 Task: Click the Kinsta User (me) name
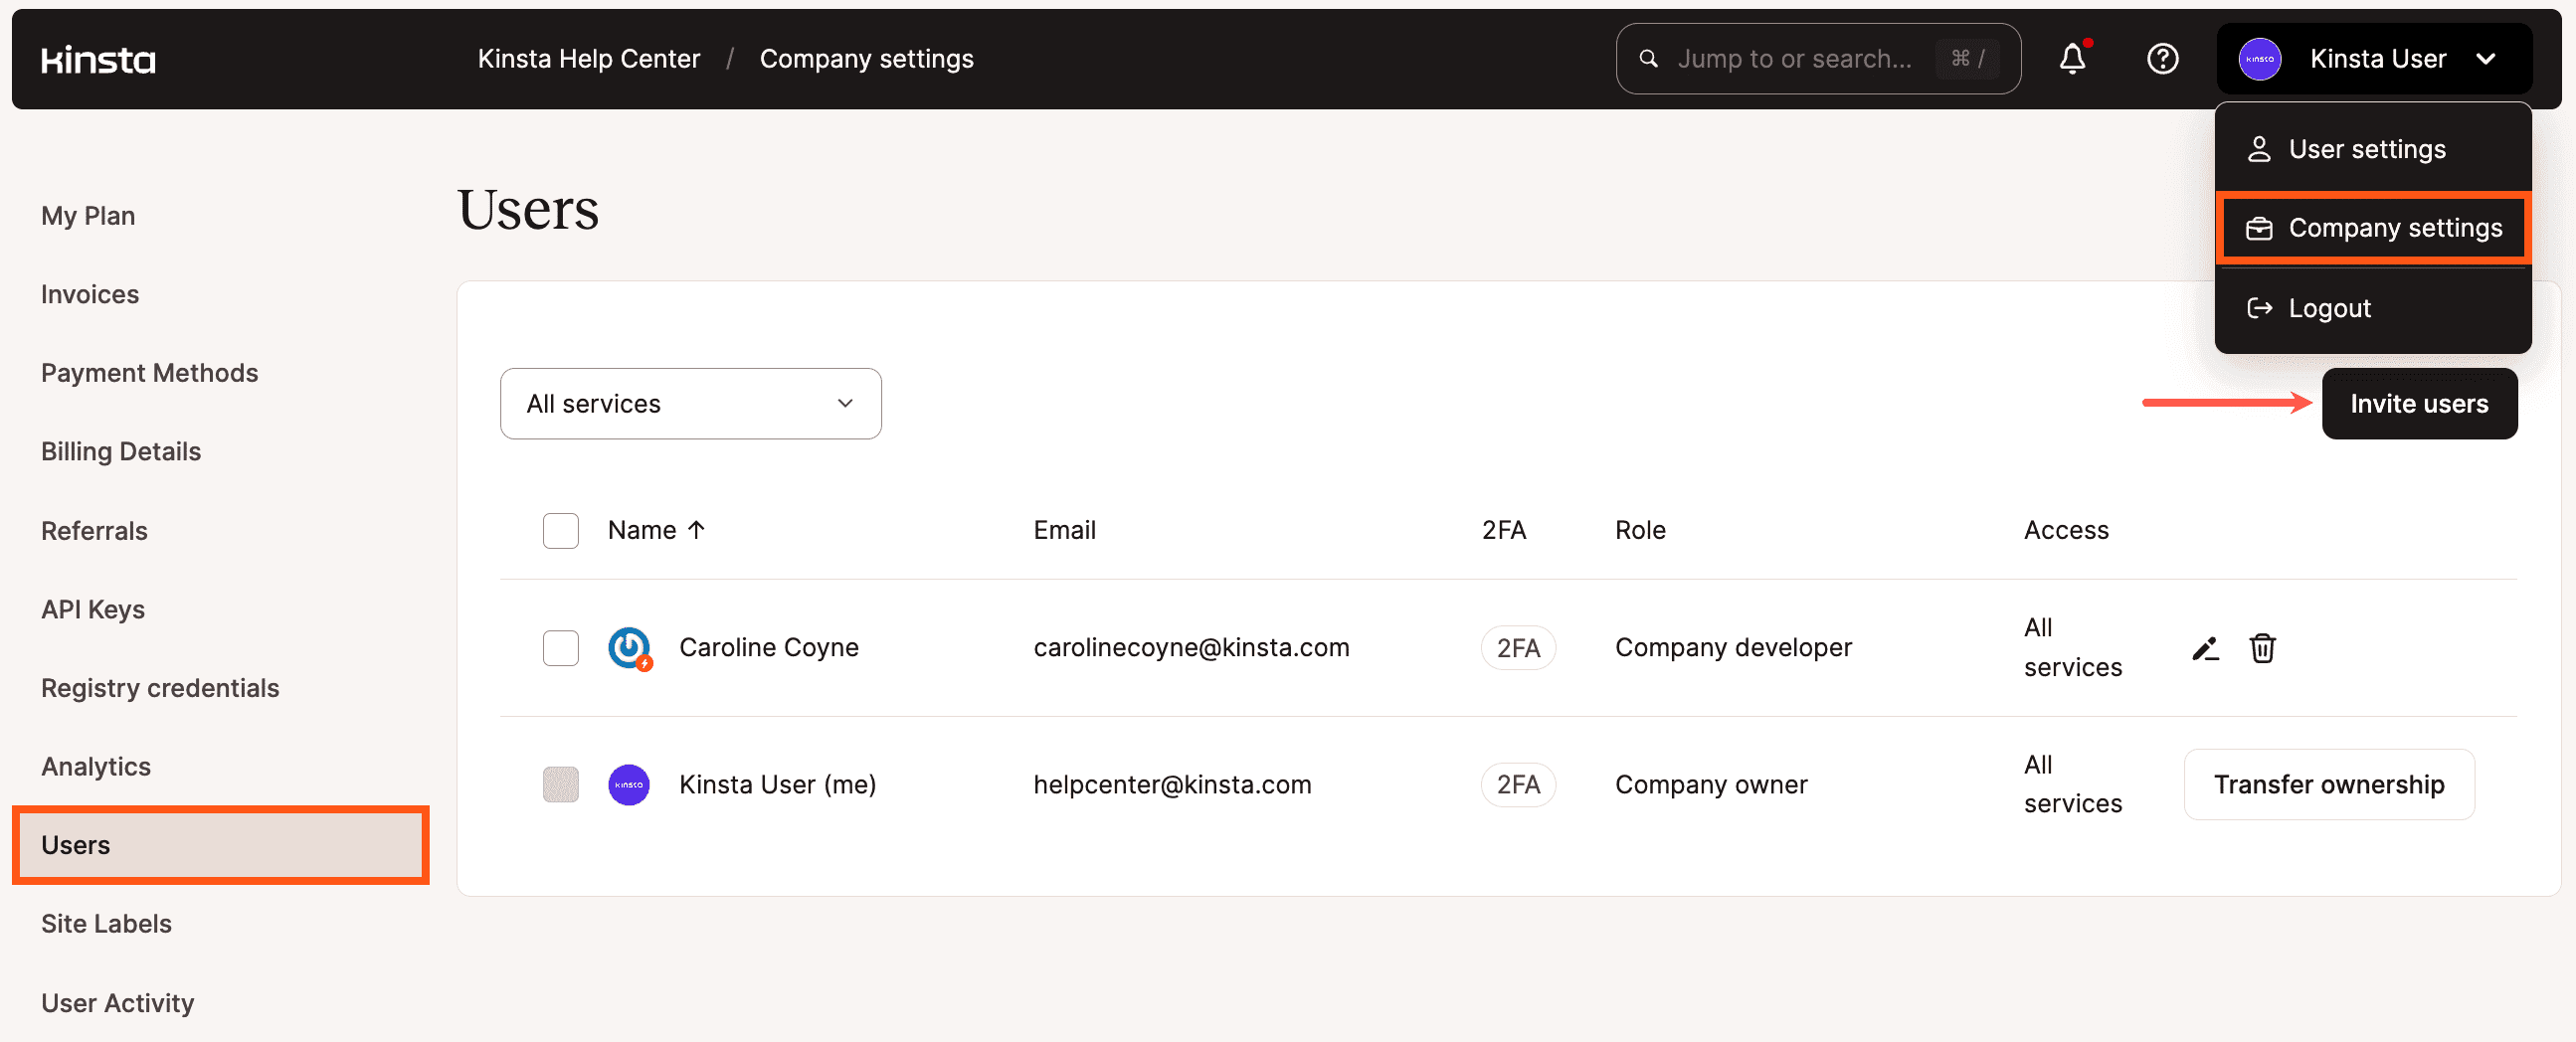(777, 785)
